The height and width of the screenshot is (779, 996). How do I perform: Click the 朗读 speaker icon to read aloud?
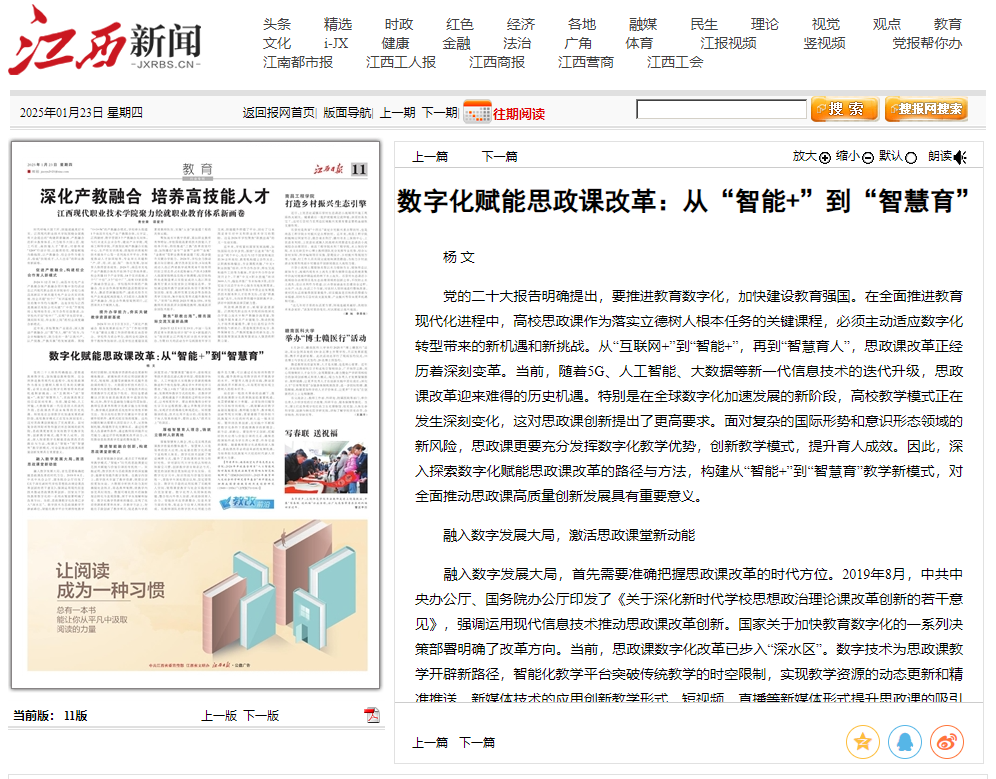coord(960,157)
